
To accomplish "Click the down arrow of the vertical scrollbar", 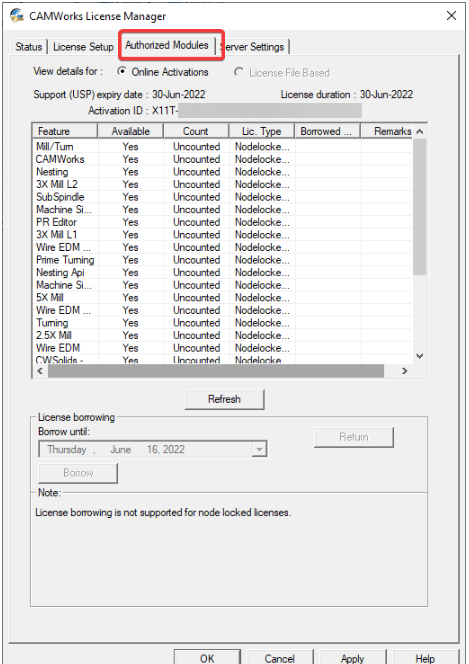I will pyautogui.click(x=419, y=356).
